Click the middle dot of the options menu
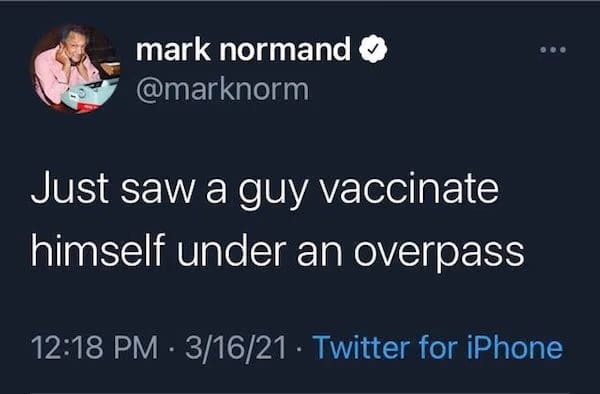 point(553,50)
